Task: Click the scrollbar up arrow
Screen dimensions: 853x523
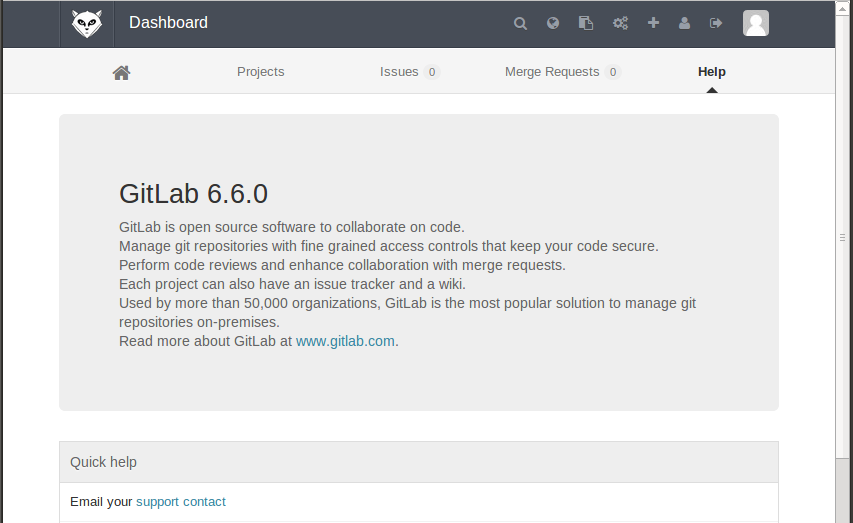Action: click(842, 8)
